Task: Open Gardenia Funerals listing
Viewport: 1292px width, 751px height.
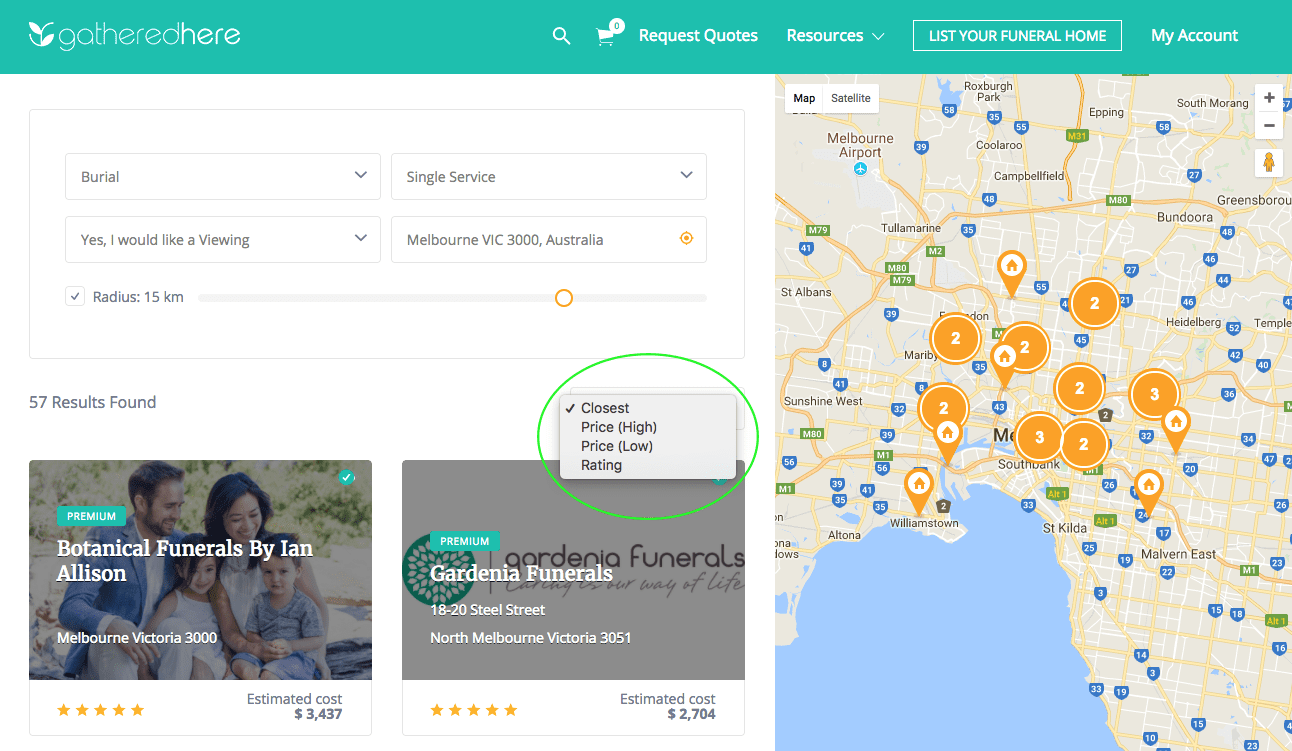Action: 521,573
